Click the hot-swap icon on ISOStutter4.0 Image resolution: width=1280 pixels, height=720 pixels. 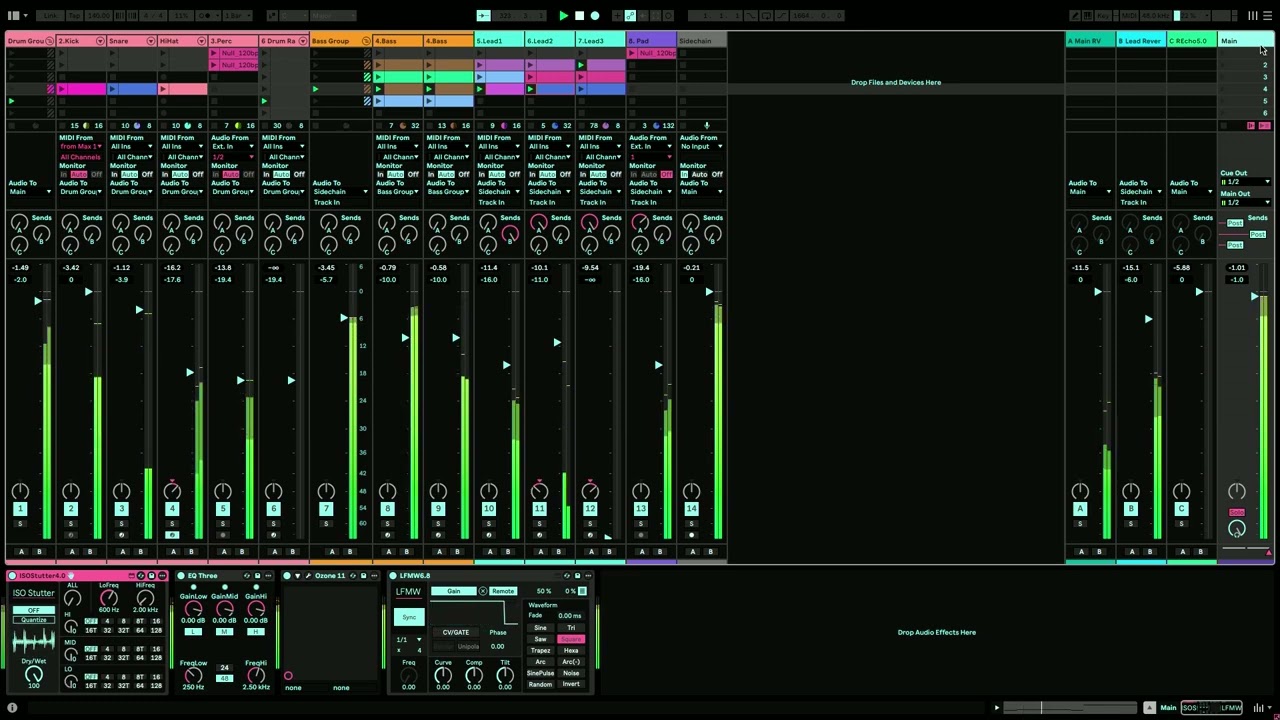pos(141,575)
